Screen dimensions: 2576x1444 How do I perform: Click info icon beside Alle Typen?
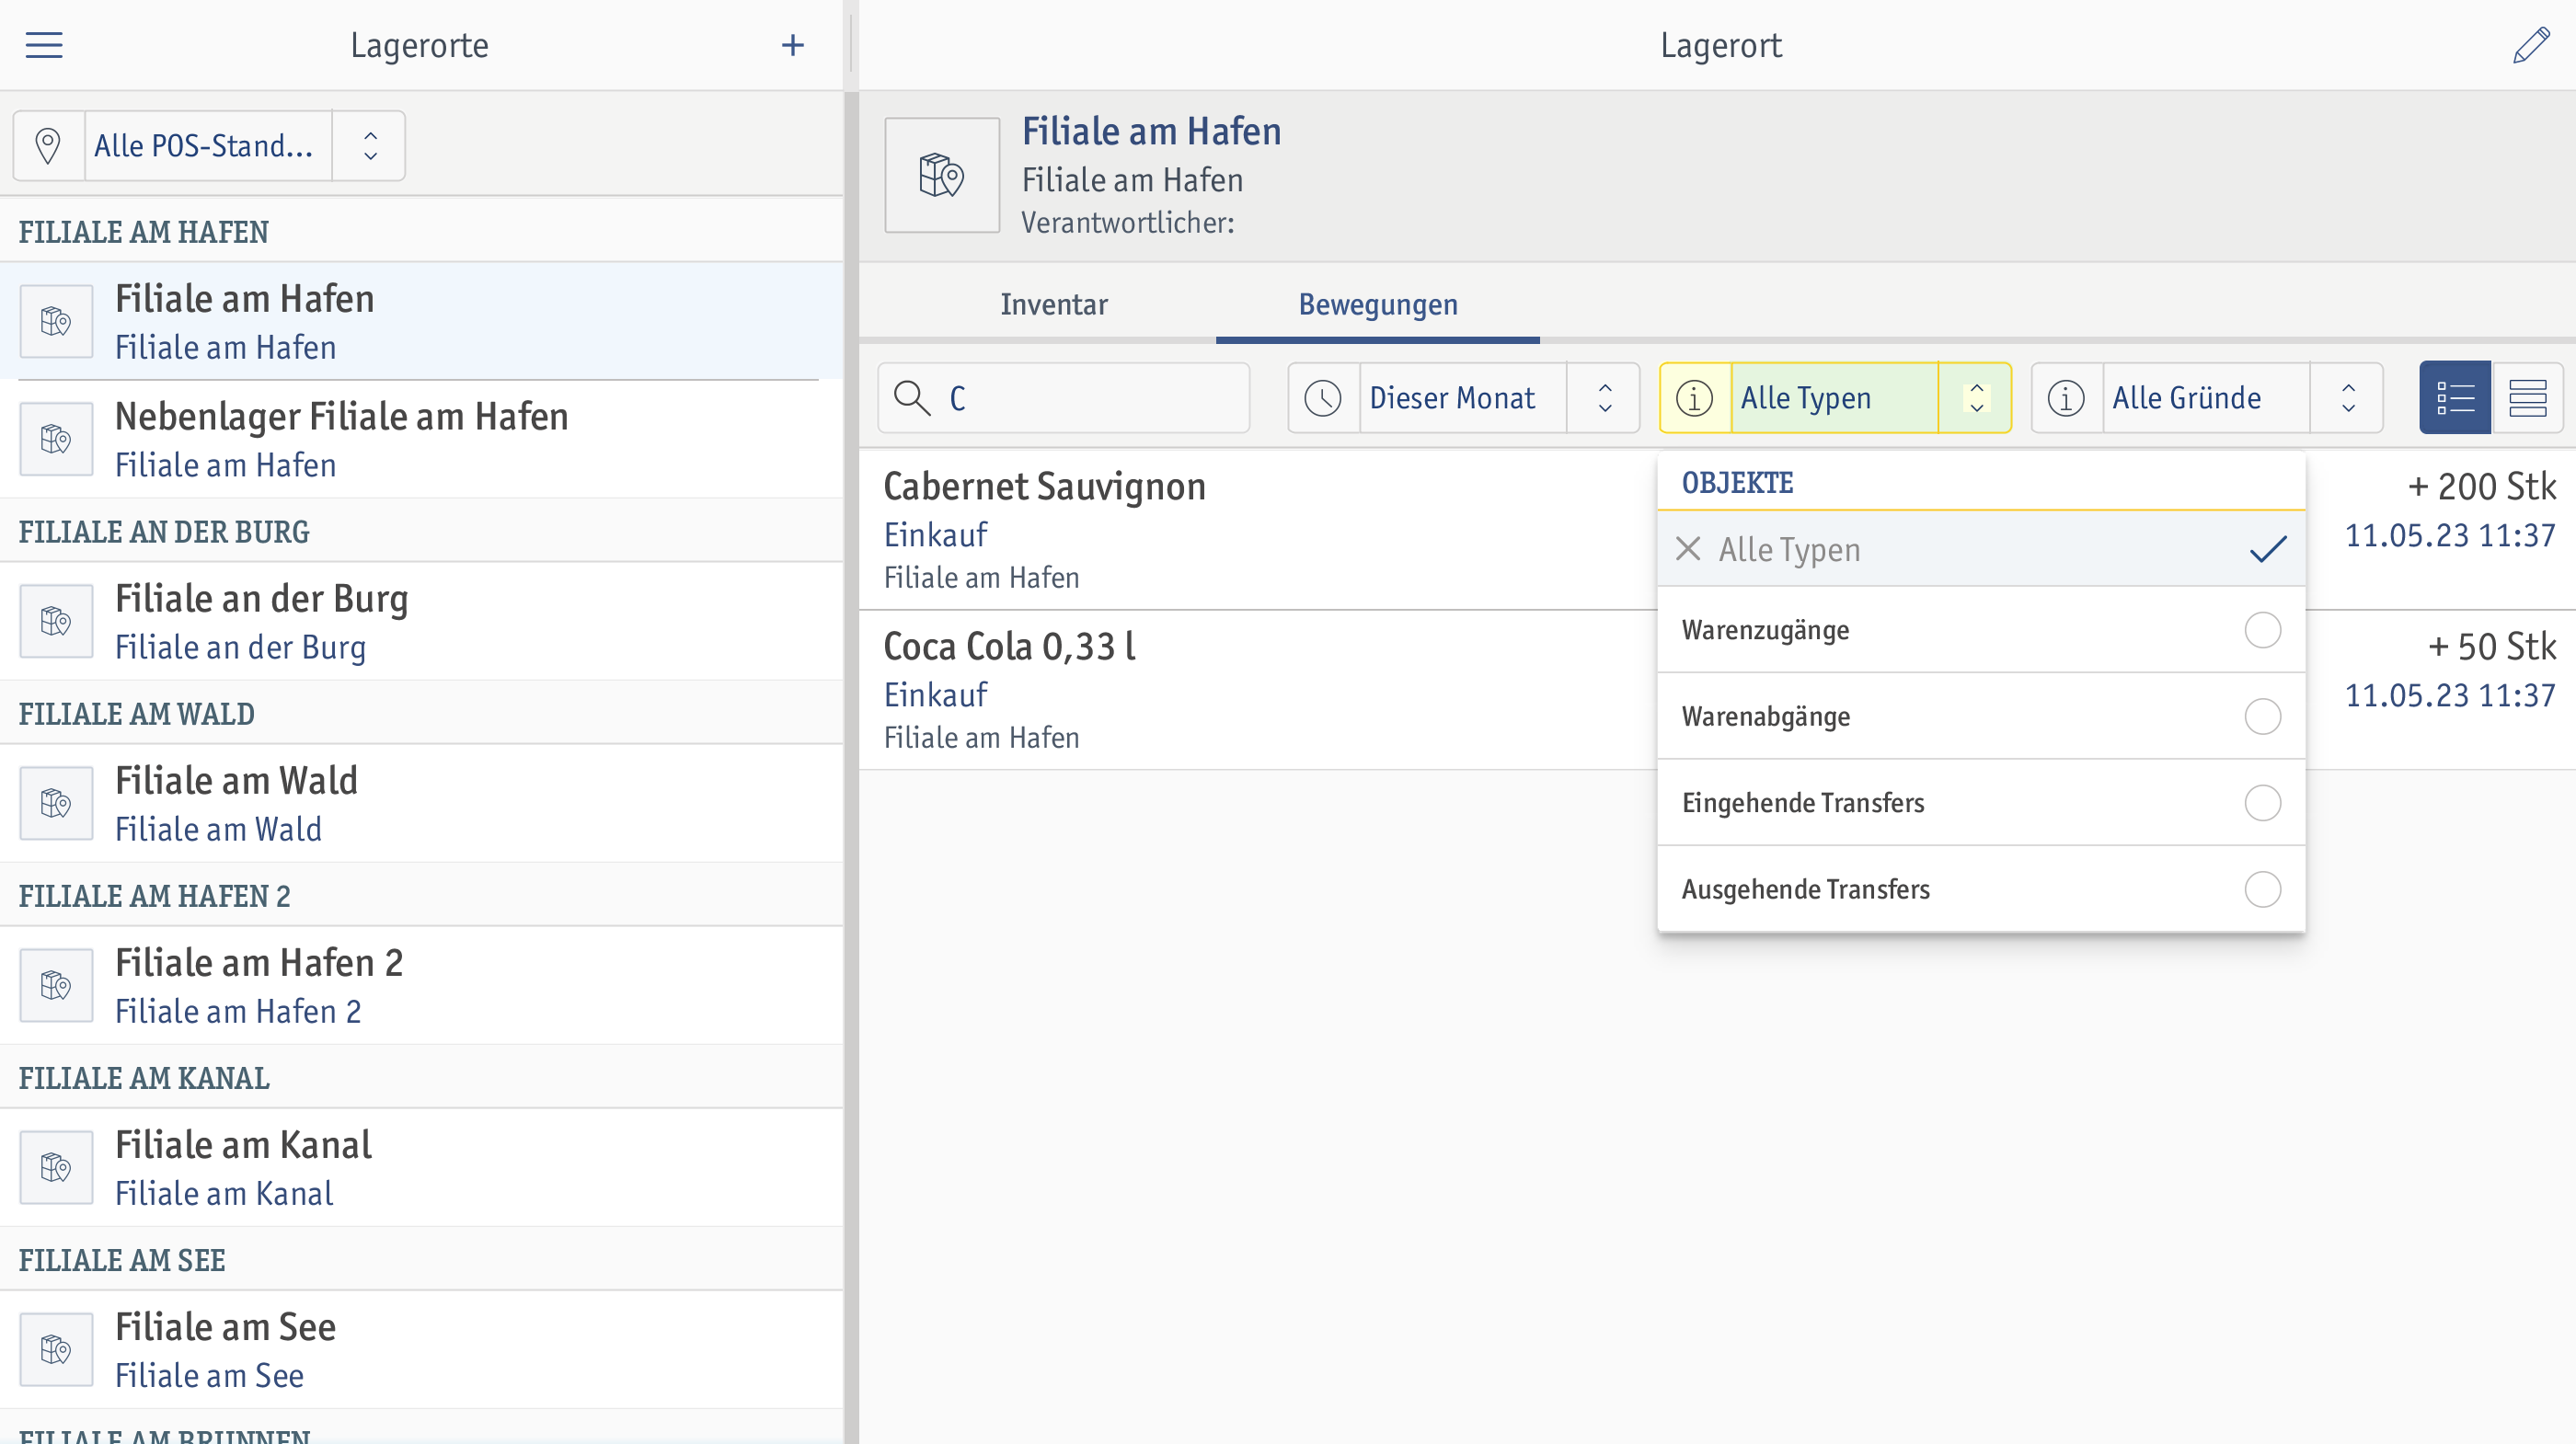tap(1694, 397)
